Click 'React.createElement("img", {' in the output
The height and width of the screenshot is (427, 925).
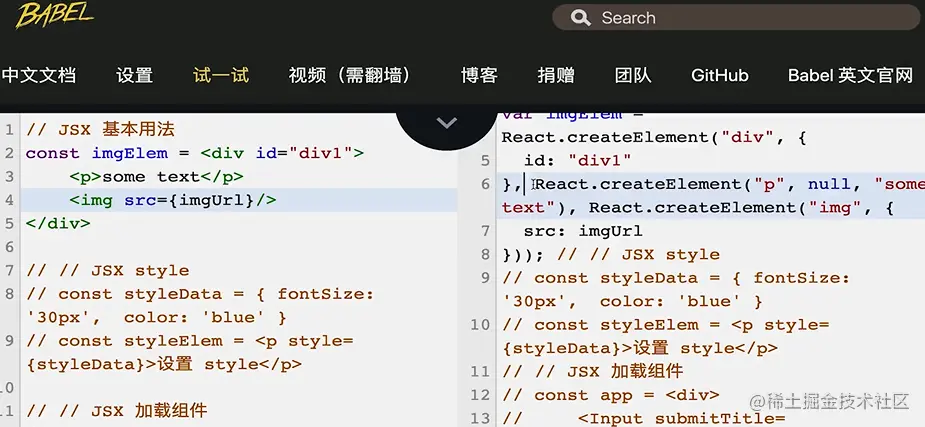pos(742,208)
